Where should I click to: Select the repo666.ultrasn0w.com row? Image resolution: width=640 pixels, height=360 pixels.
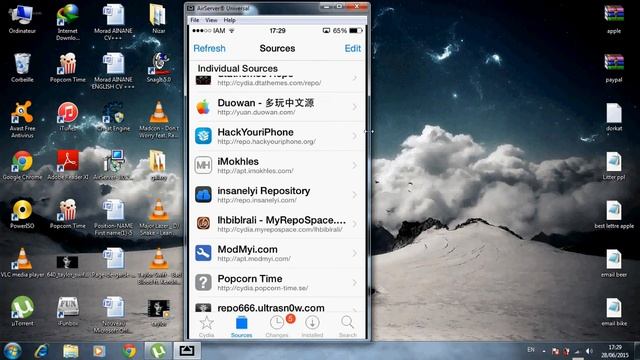[x=277, y=308]
